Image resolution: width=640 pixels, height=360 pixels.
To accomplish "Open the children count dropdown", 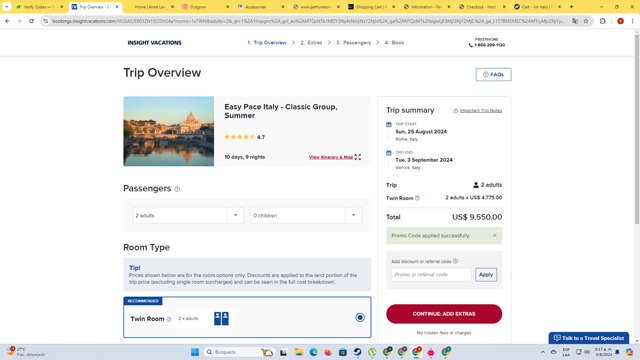I will [x=306, y=216].
